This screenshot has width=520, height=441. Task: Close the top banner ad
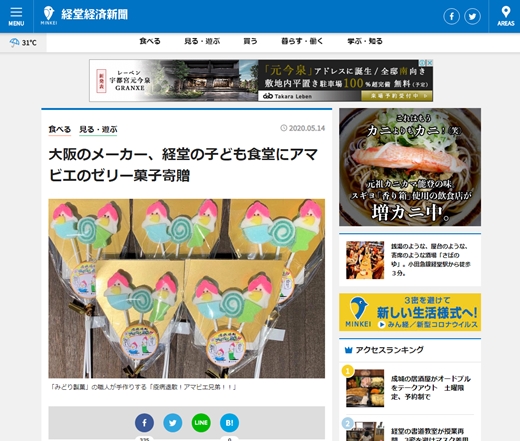[430, 63]
